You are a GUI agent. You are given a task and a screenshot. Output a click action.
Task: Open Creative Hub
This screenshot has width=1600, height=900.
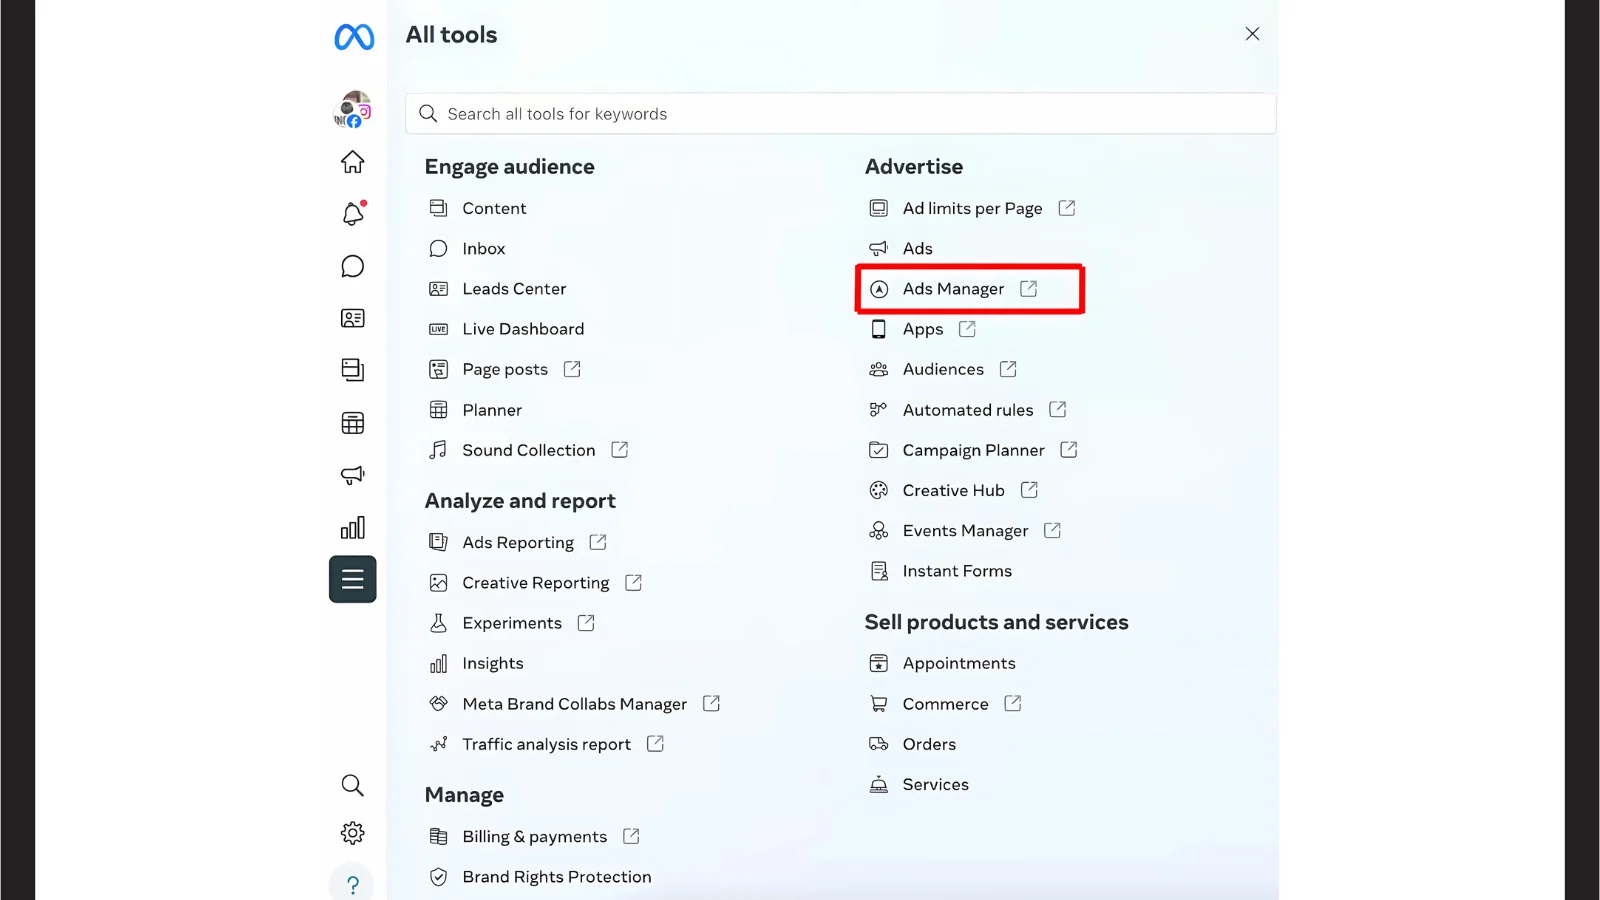point(953,490)
